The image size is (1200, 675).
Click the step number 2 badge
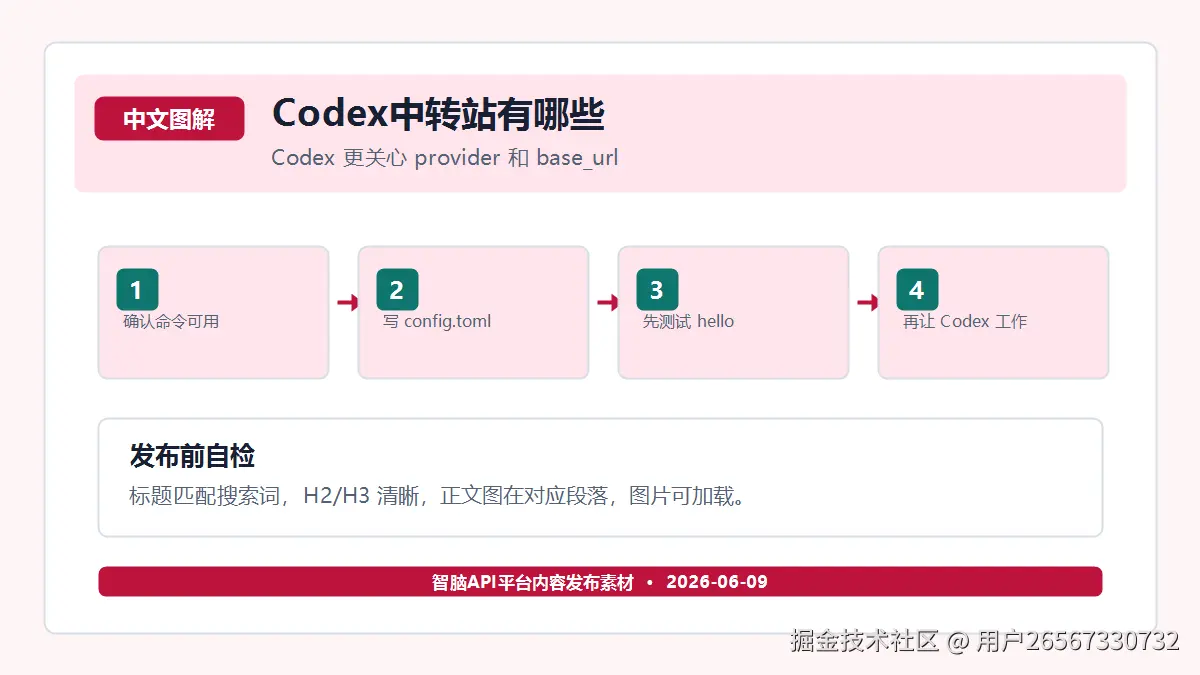pos(397,290)
